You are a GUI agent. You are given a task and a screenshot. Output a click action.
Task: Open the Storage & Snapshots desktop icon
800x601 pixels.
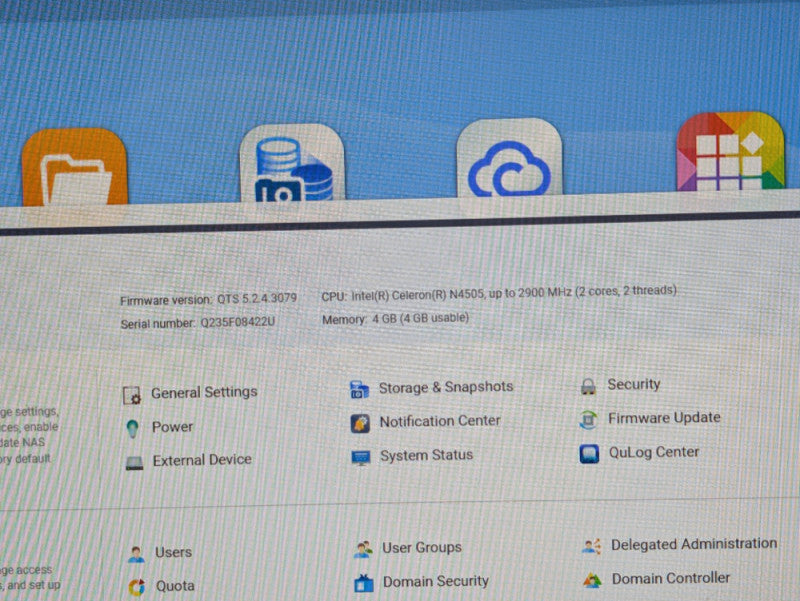[x=292, y=163]
